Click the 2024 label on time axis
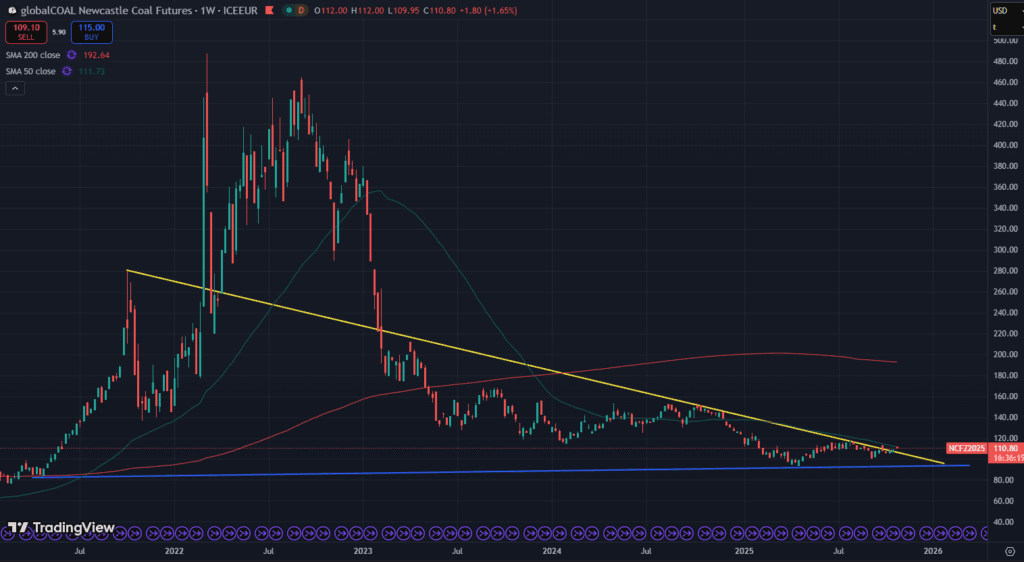 pyautogui.click(x=551, y=551)
